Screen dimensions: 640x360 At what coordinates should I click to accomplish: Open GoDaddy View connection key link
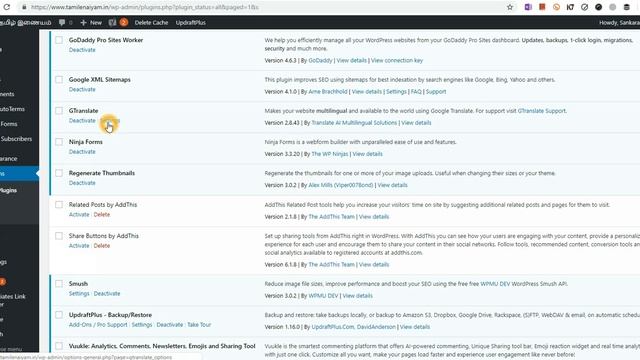tap(397, 60)
